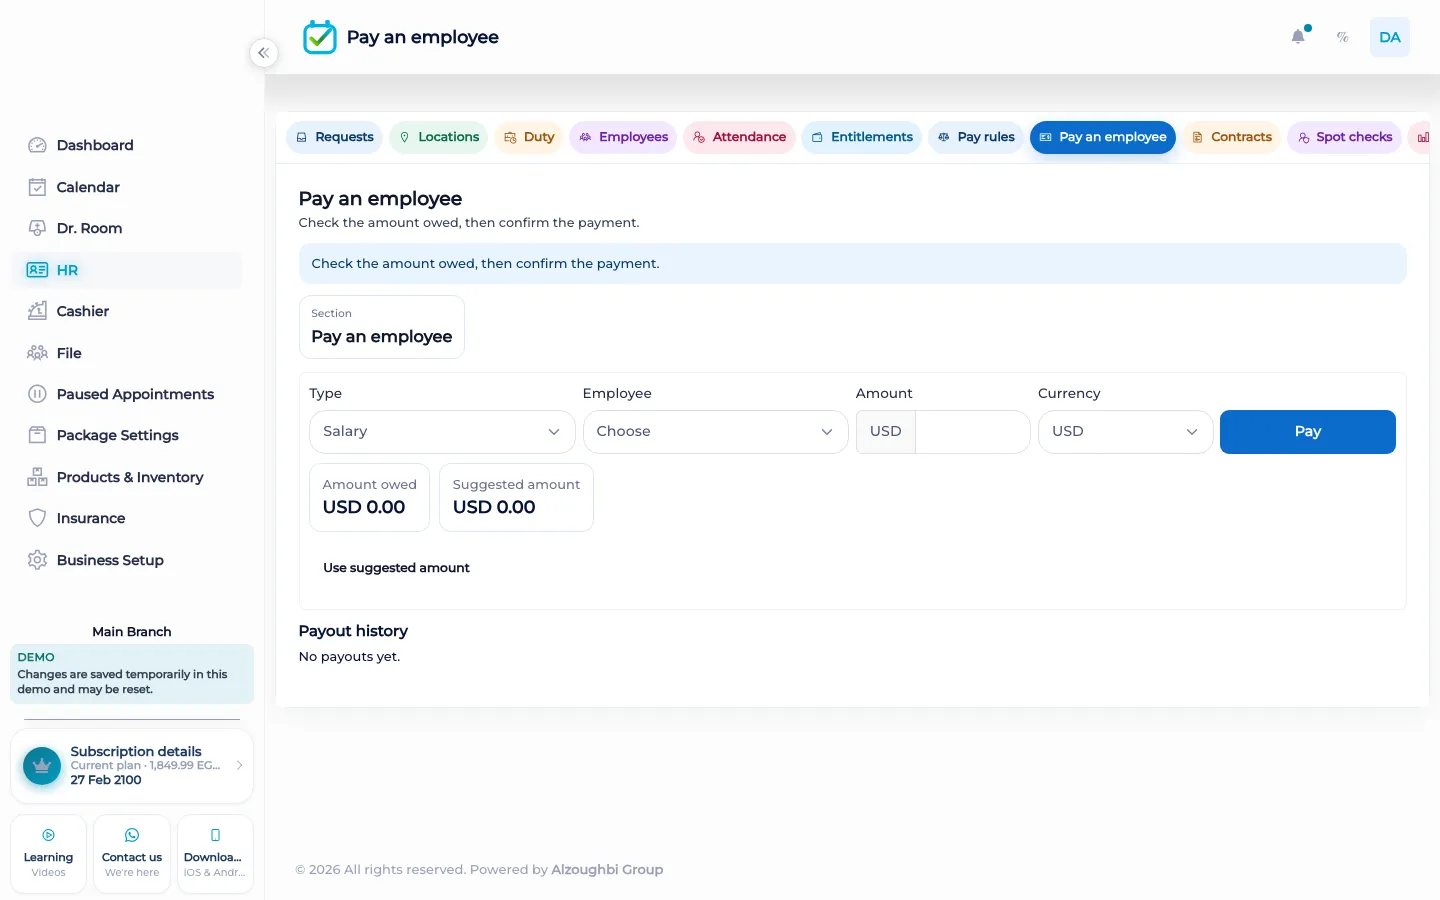
Task: Open Contact us WhatsApp shortcut
Action: pyautogui.click(x=132, y=854)
